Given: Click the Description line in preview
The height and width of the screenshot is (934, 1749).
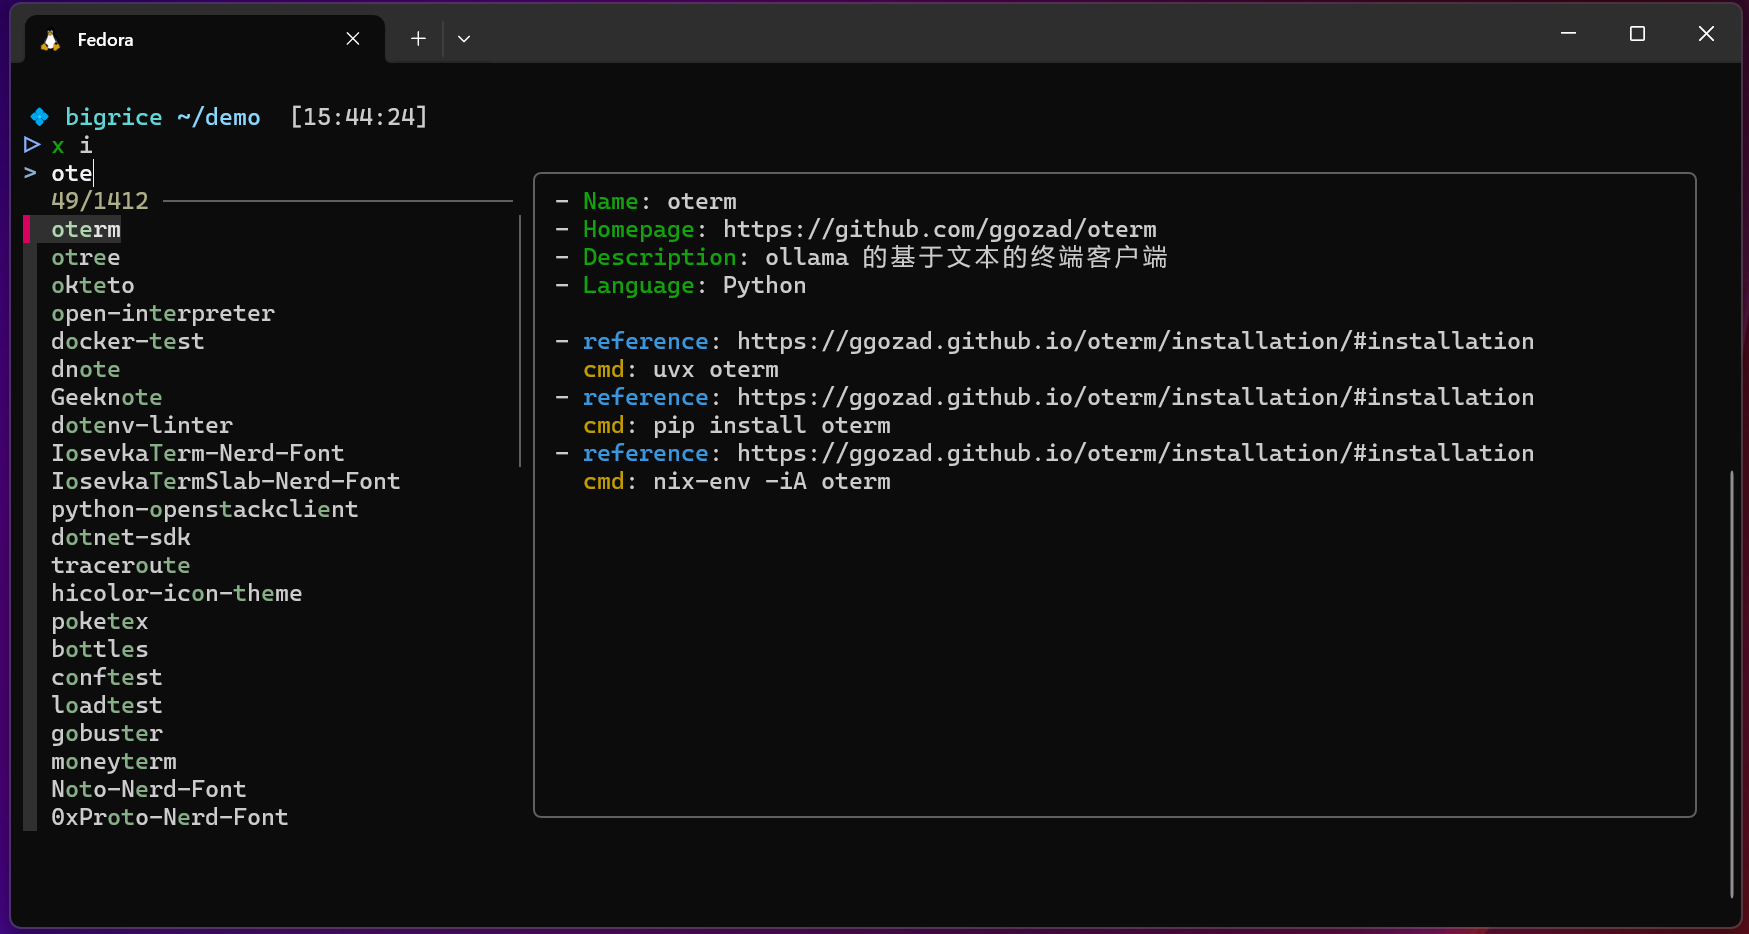Looking at the screenshot, I should click(x=861, y=257).
